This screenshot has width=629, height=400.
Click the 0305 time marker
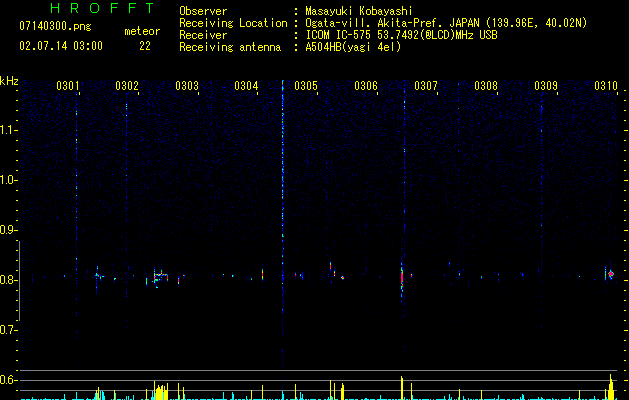(x=306, y=86)
